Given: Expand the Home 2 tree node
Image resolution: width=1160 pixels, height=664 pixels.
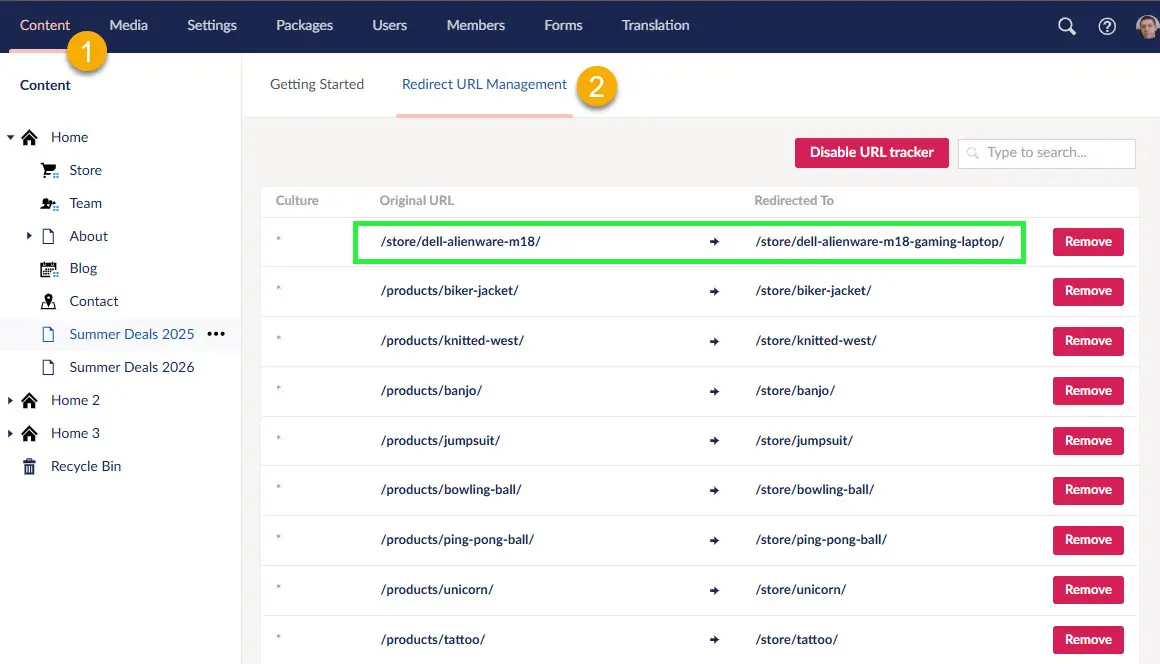Looking at the screenshot, I should coord(10,400).
